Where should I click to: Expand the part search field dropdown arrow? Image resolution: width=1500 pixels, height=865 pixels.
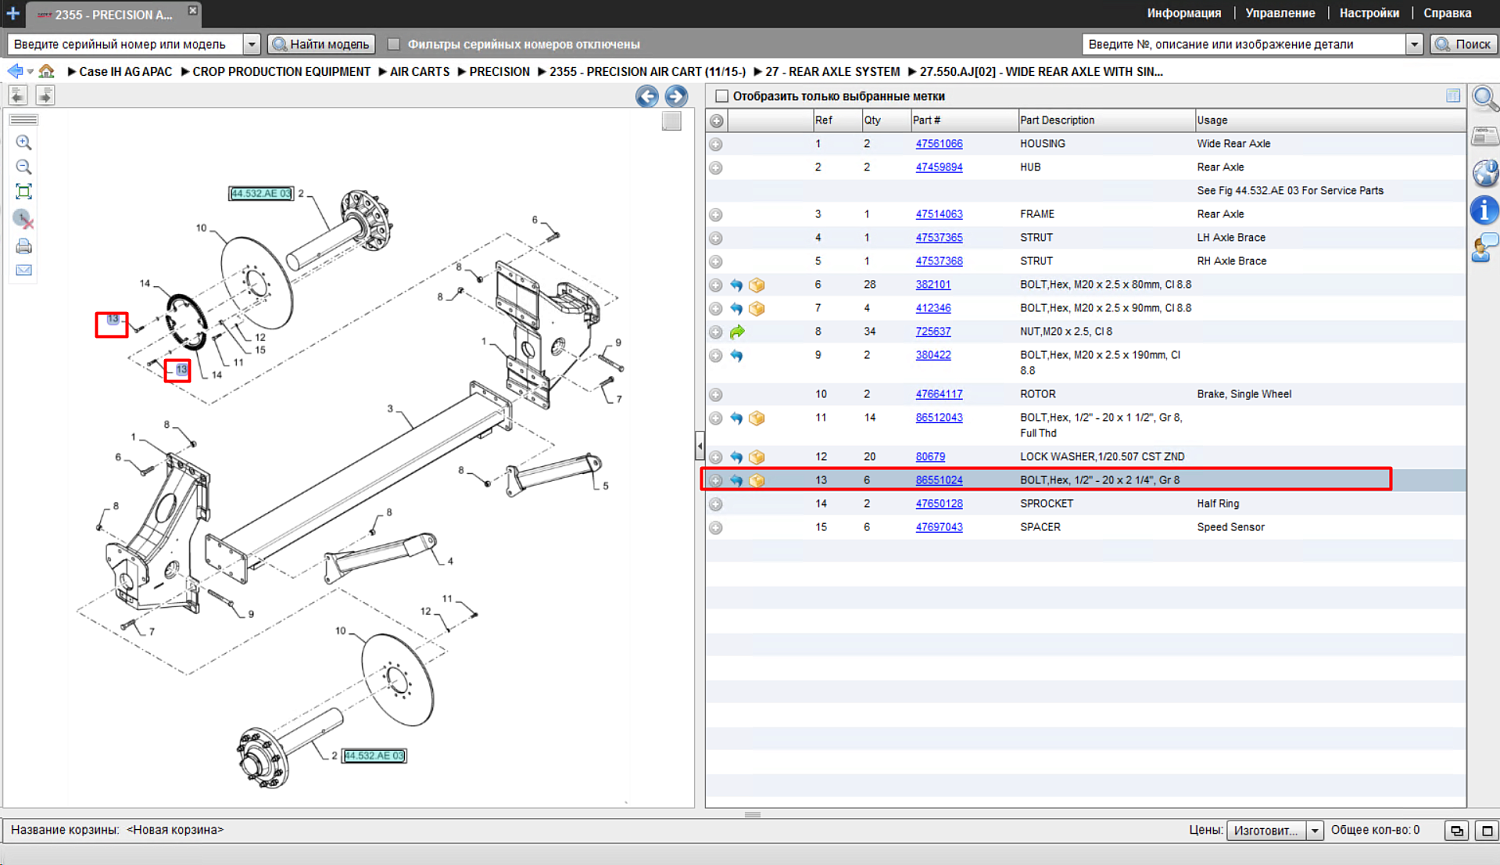pyautogui.click(x=1414, y=44)
